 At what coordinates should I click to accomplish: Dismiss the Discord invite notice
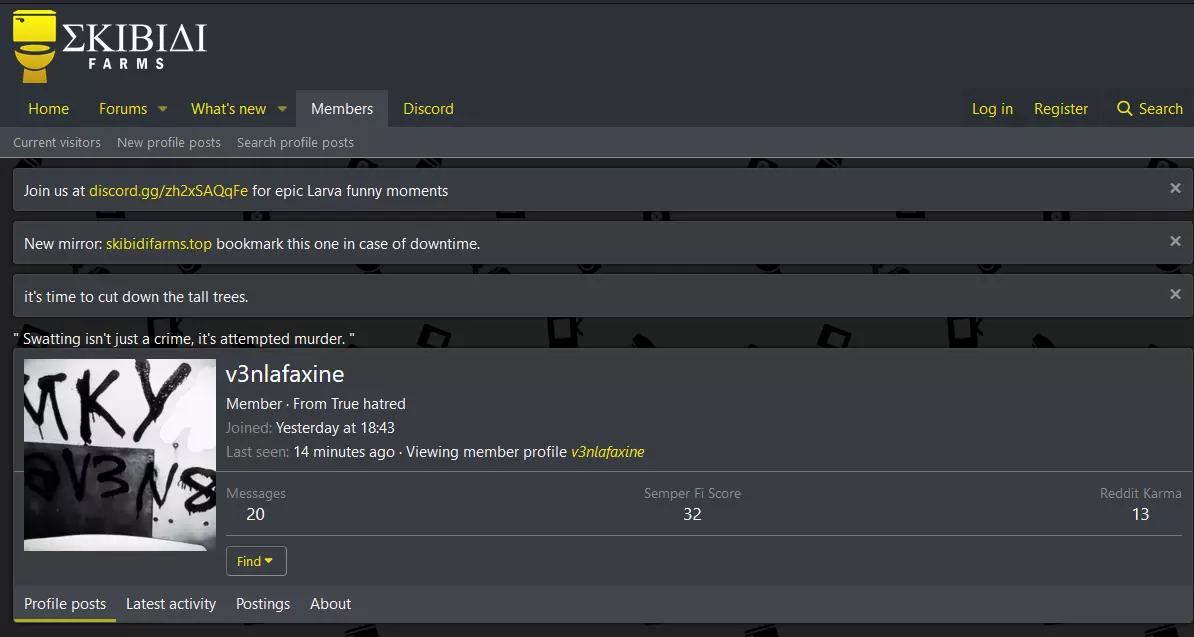(1175, 188)
